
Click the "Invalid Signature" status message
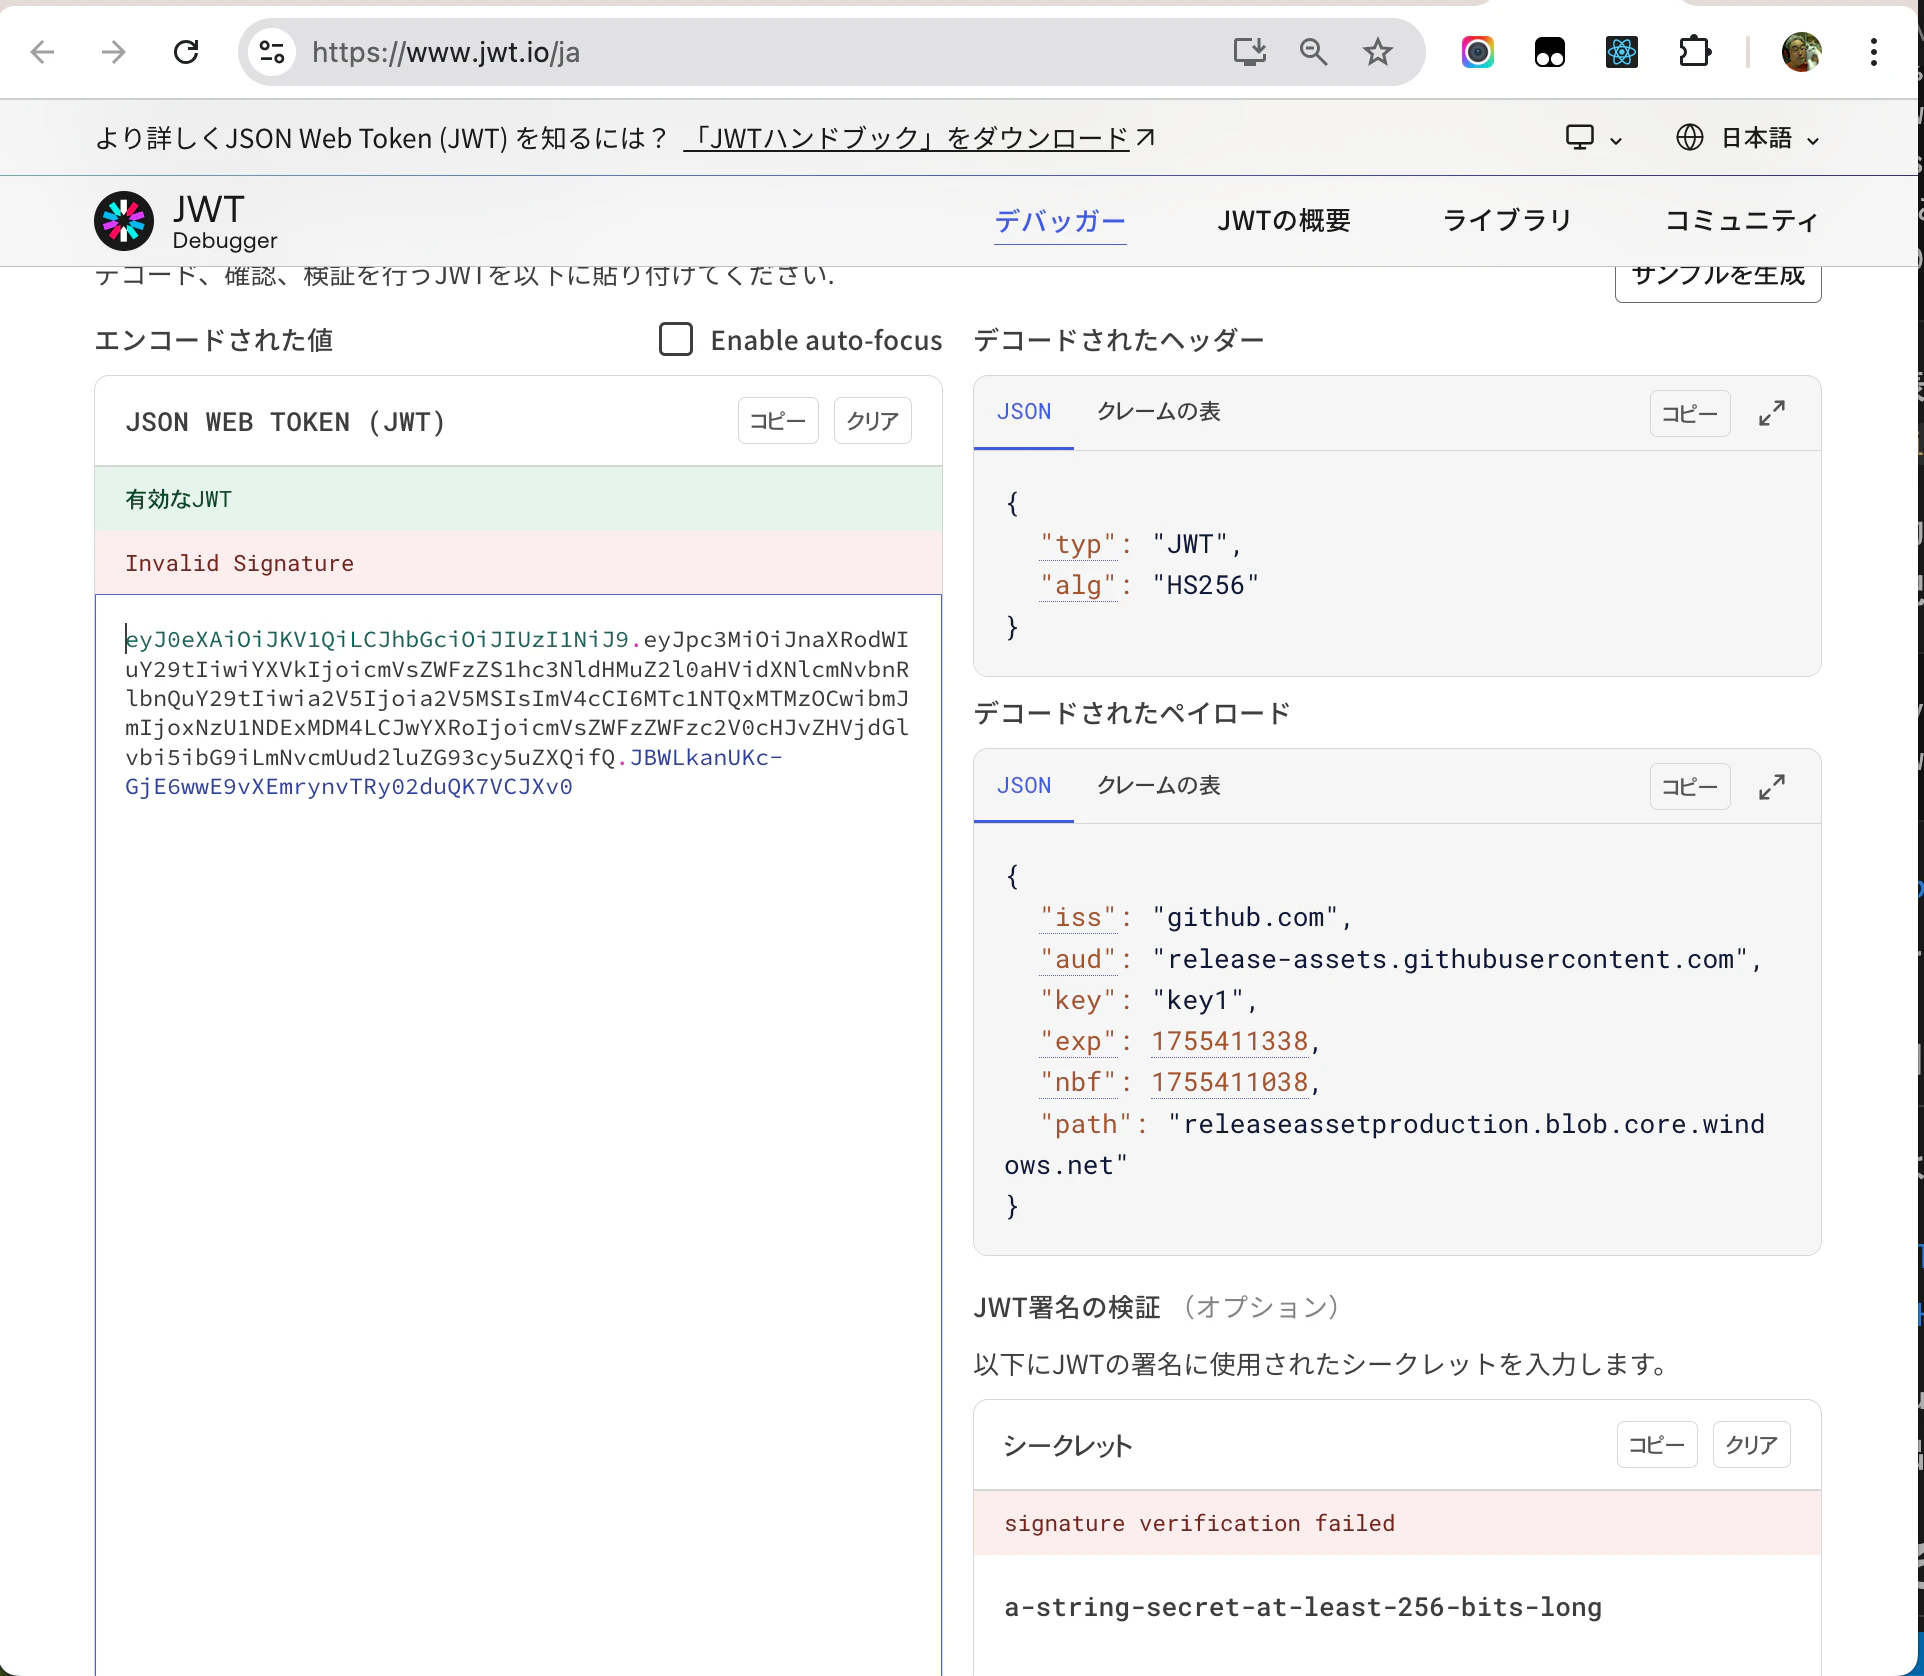click(239, 564)
